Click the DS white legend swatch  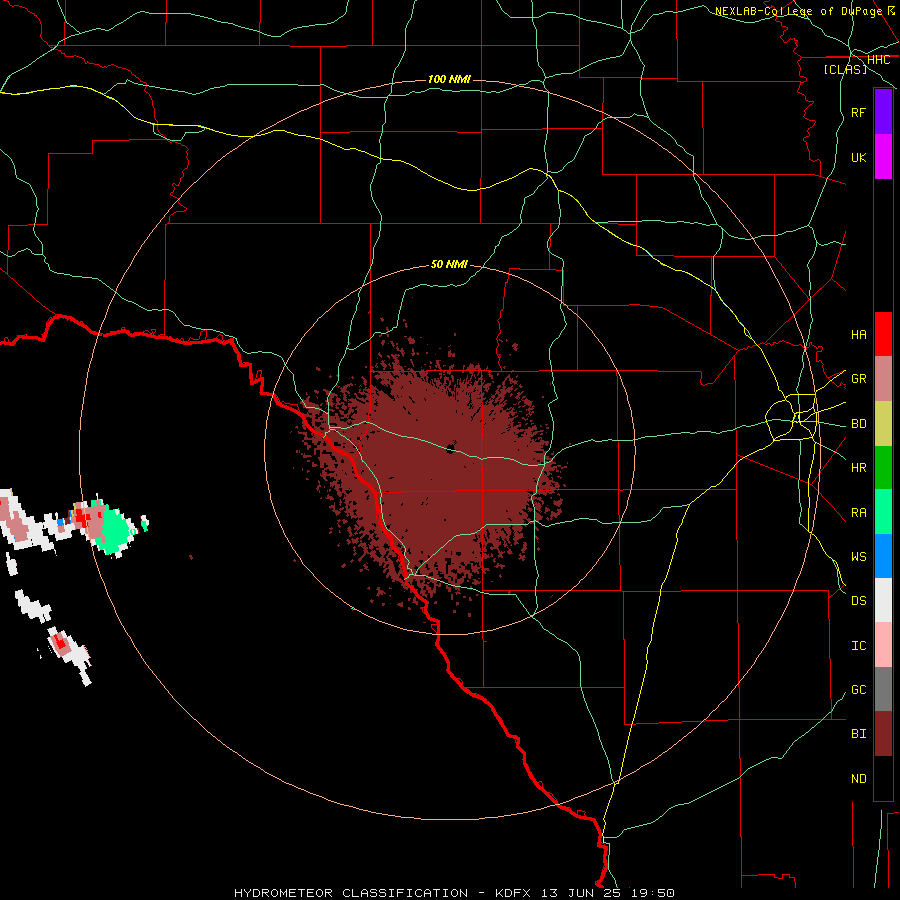[883, 600]
